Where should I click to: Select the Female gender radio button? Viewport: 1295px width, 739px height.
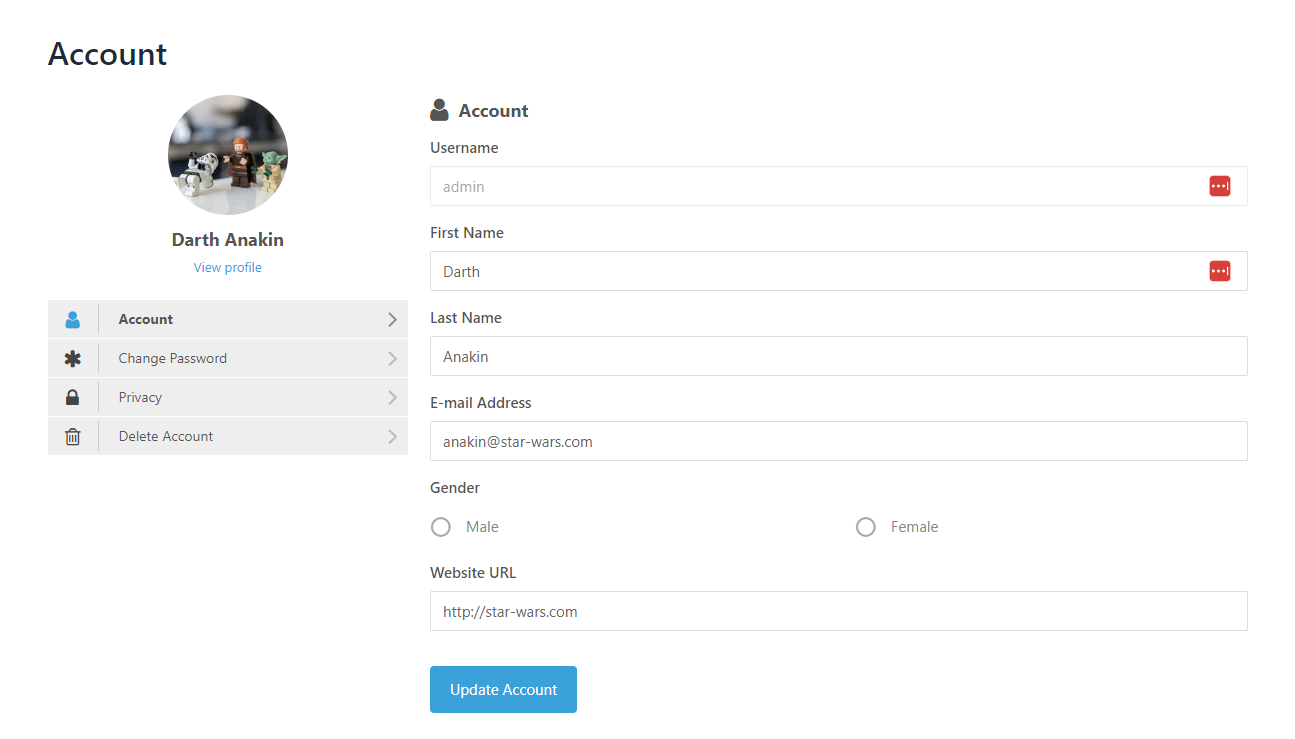[866, 527]
